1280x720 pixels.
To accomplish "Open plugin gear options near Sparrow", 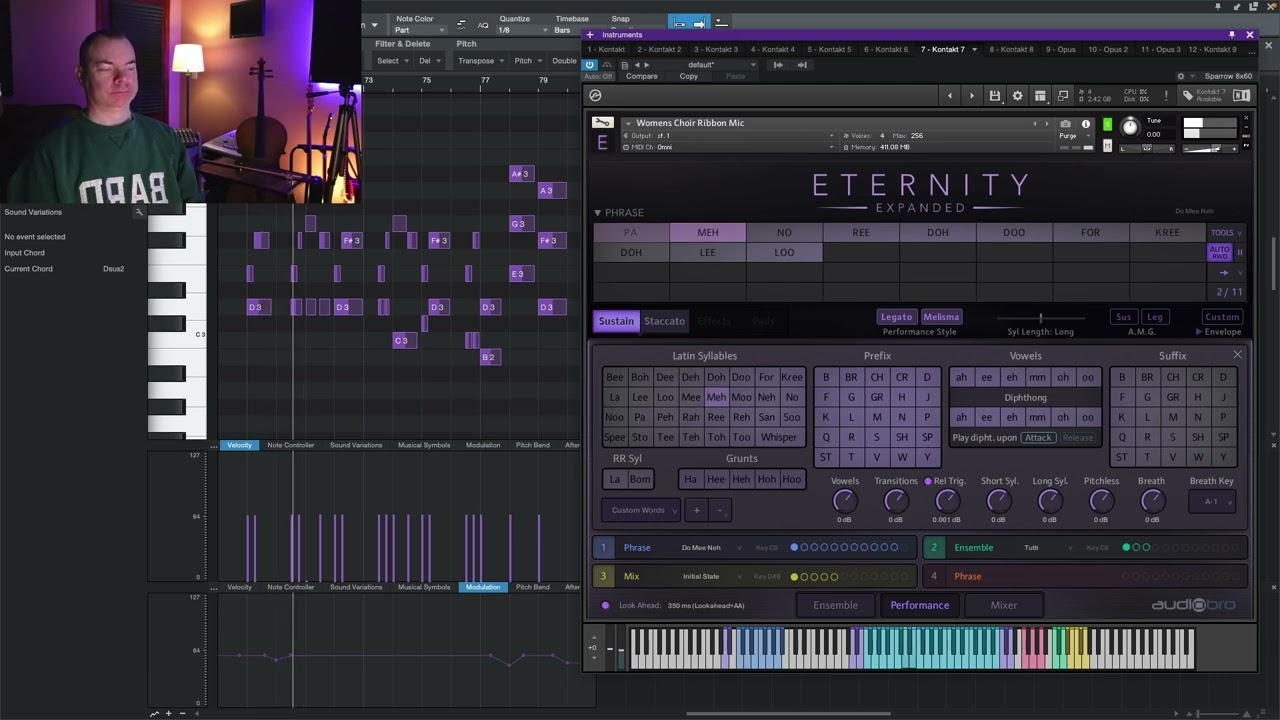I will pos(1181,76).
